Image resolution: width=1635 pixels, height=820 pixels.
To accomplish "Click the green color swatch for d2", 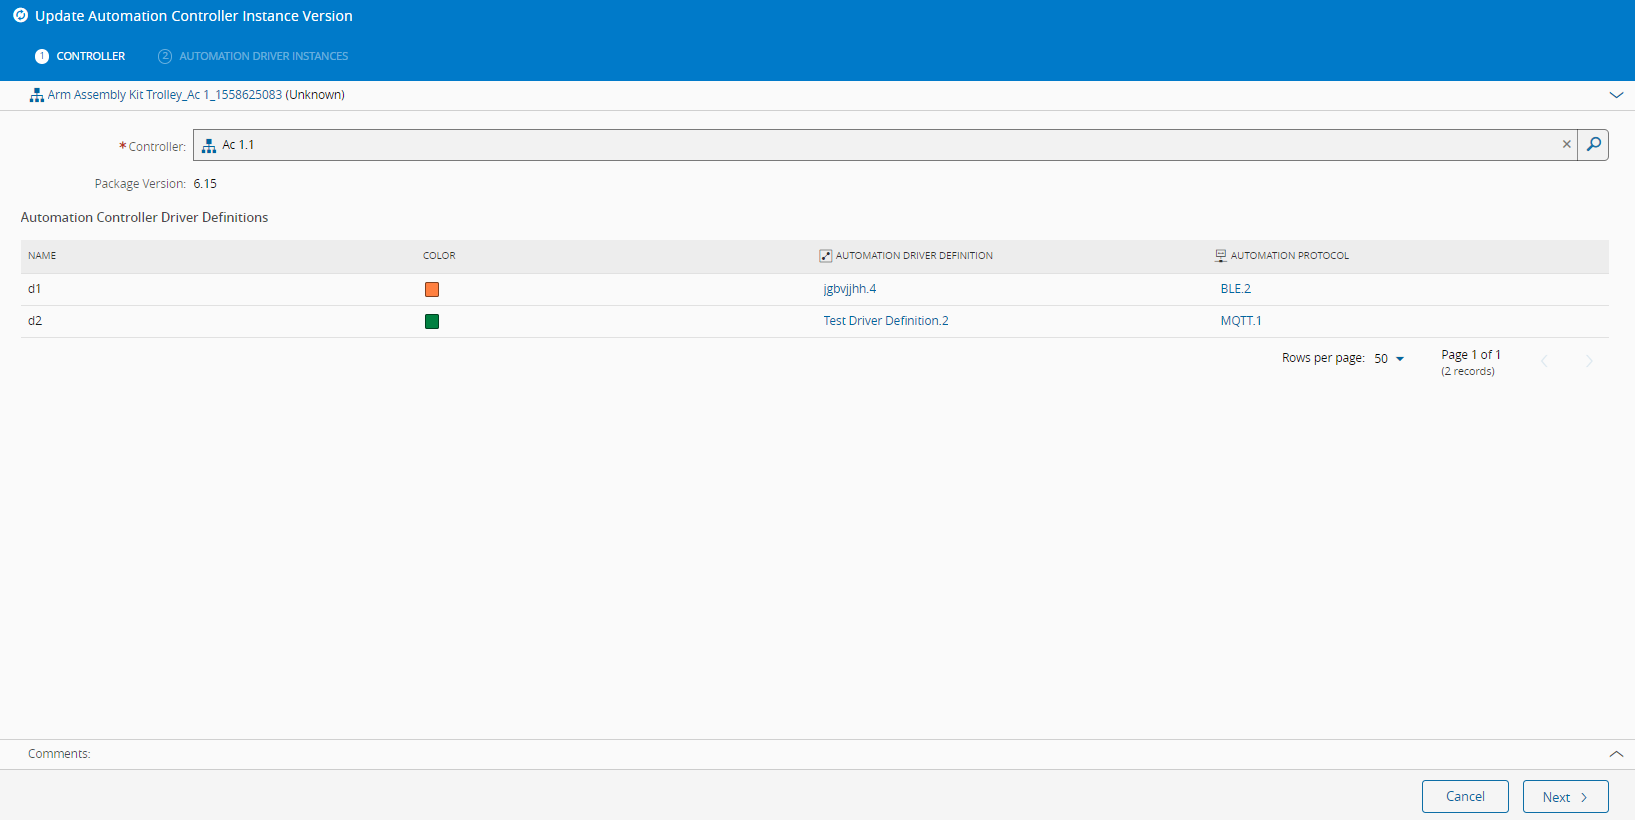I will click(432, 322).
